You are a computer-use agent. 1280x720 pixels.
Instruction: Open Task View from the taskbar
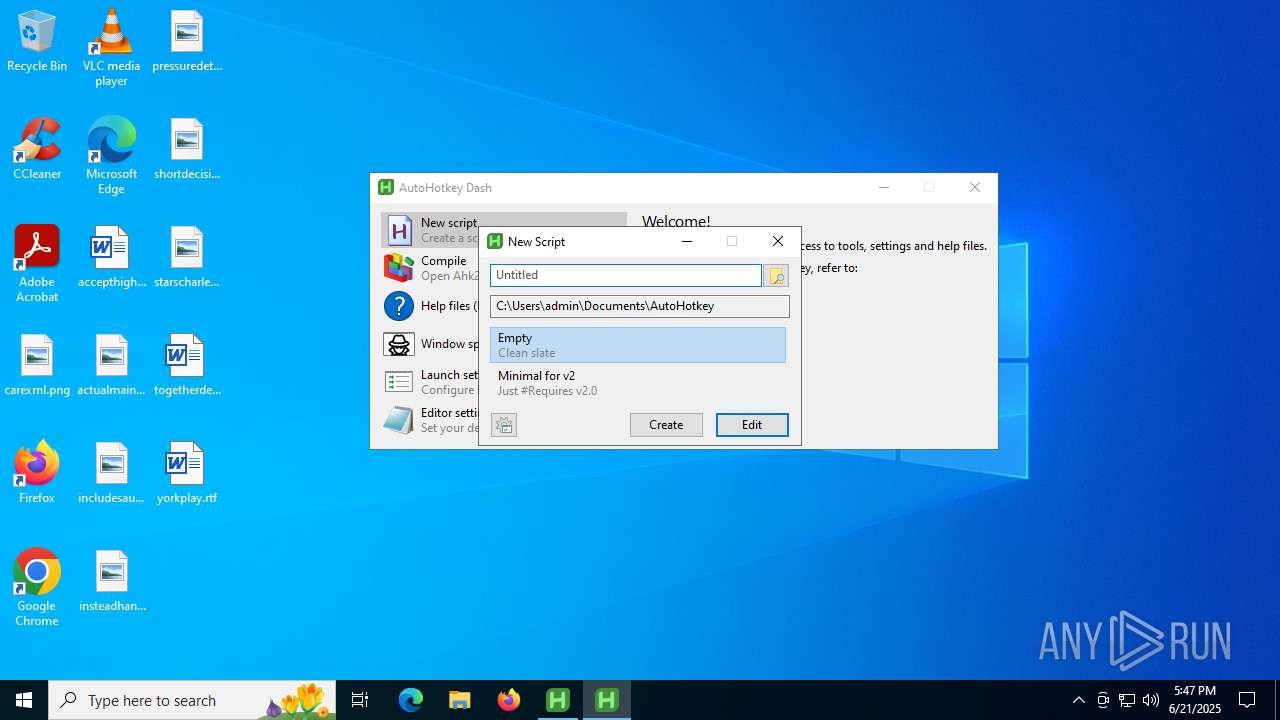pos(360,700)
